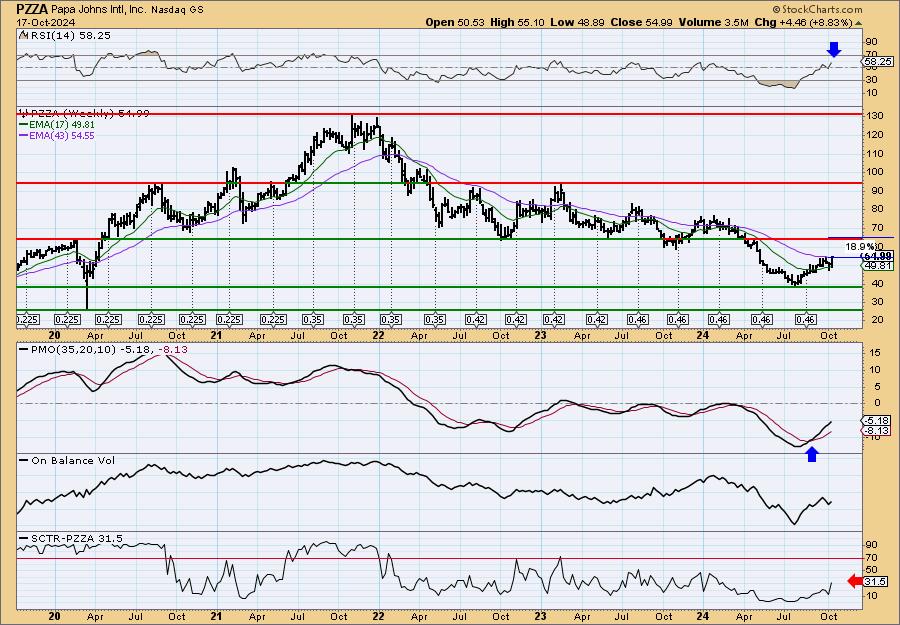Screen dimensions: 900x625
Task: Click the green EMA(17) legend line swatch
Action: [x=23, y=125]
